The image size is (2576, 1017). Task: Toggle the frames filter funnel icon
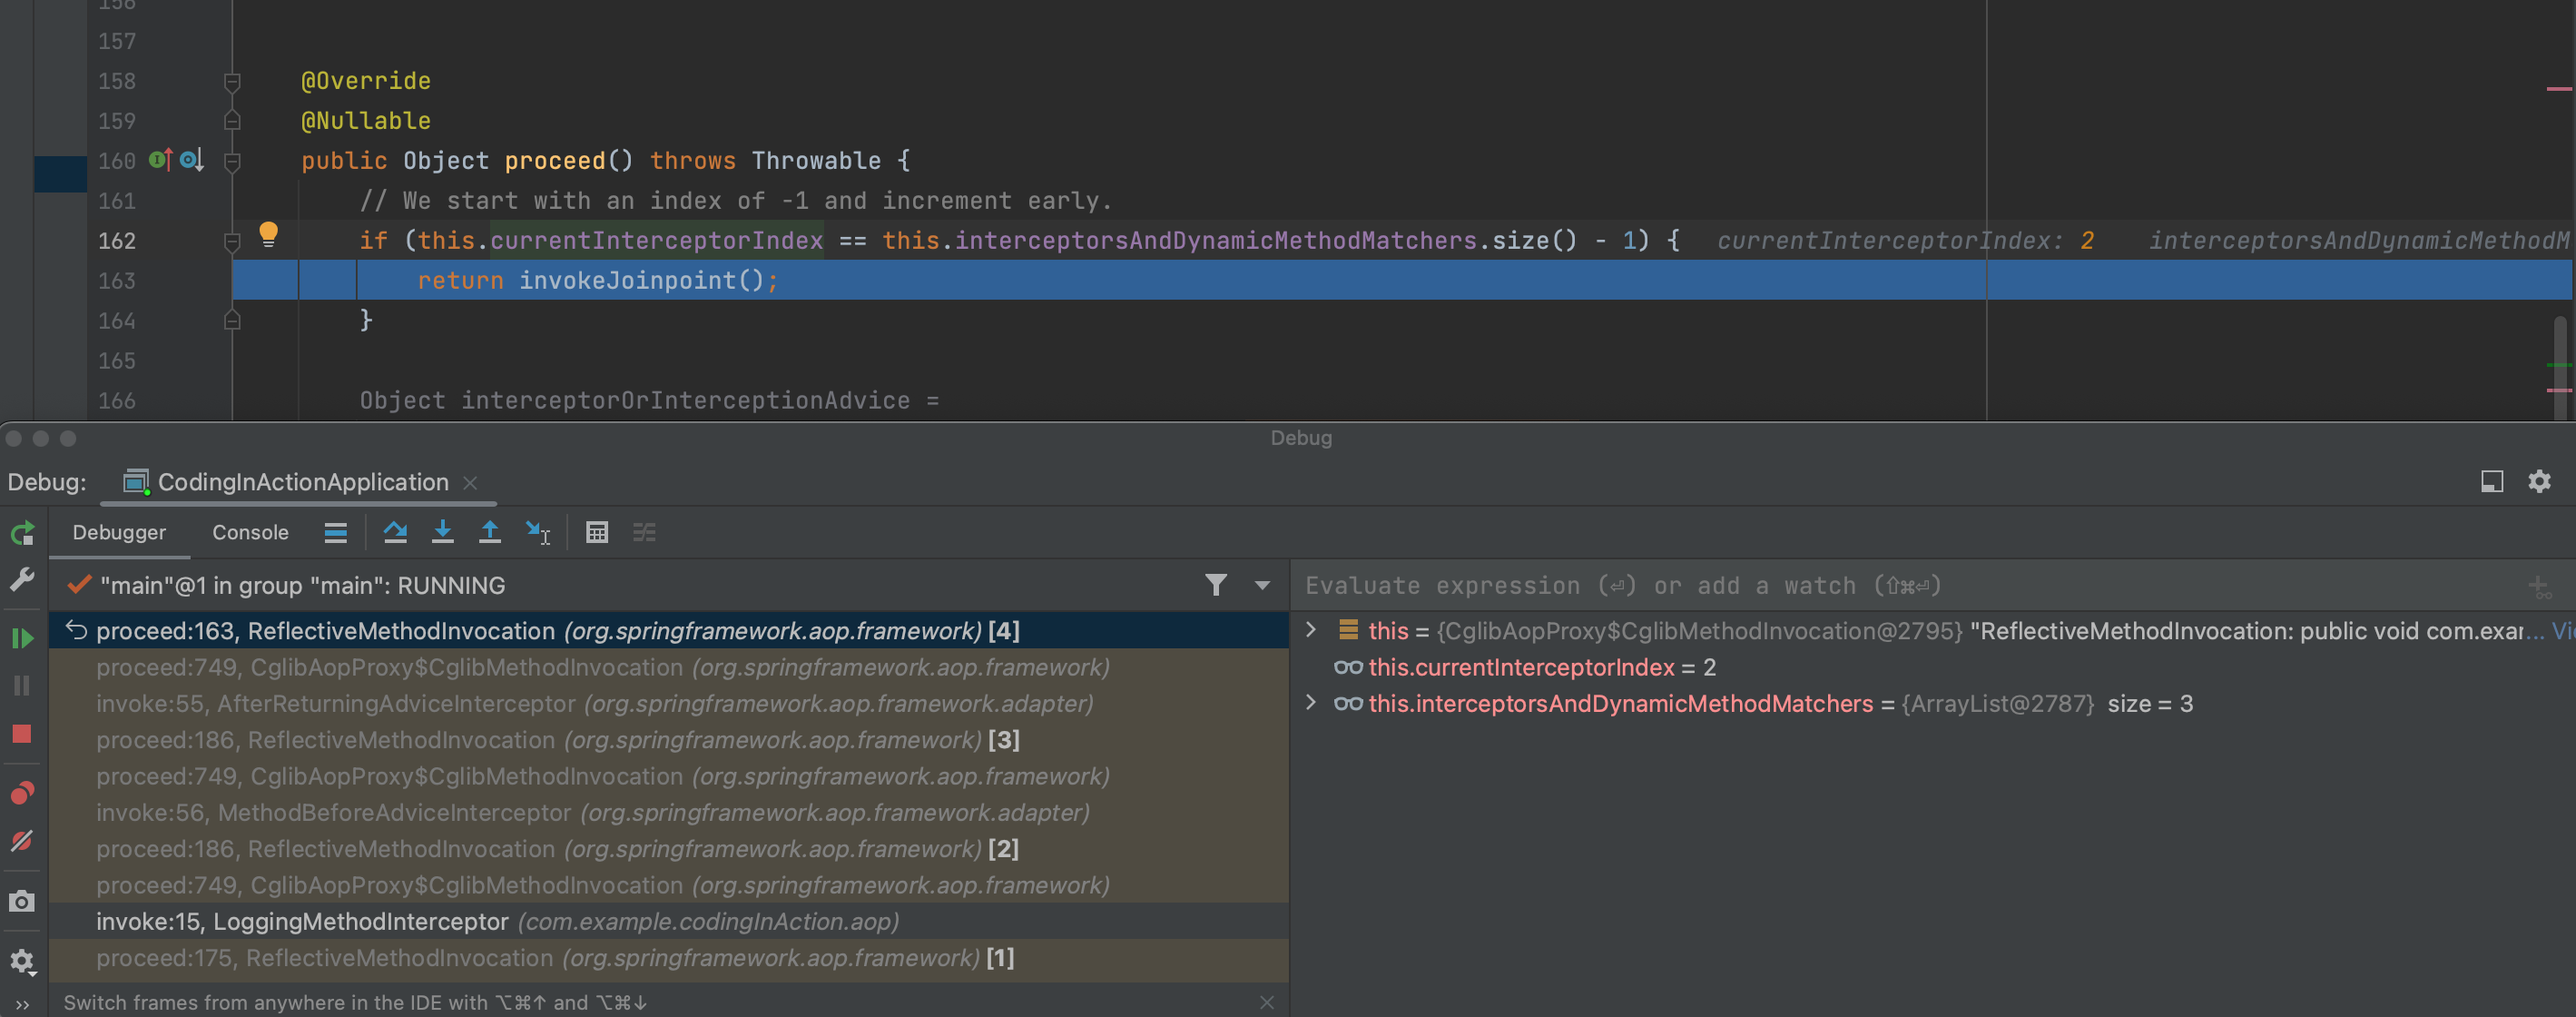(1215, 585)
